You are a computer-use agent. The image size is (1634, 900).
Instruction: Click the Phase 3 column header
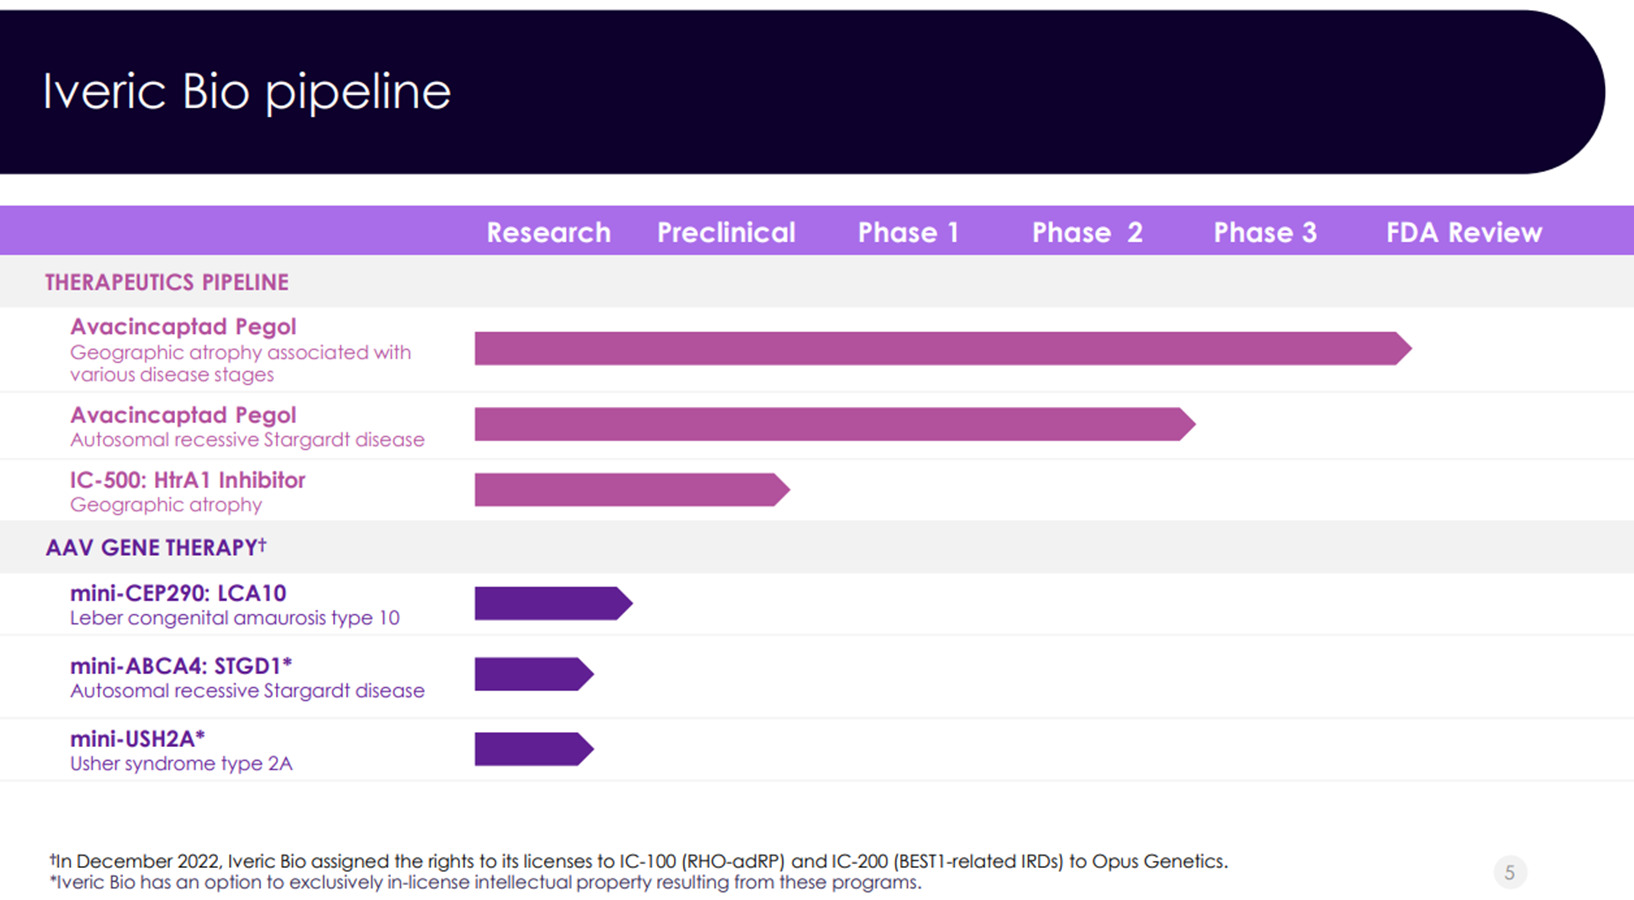tap(1265, 232)
